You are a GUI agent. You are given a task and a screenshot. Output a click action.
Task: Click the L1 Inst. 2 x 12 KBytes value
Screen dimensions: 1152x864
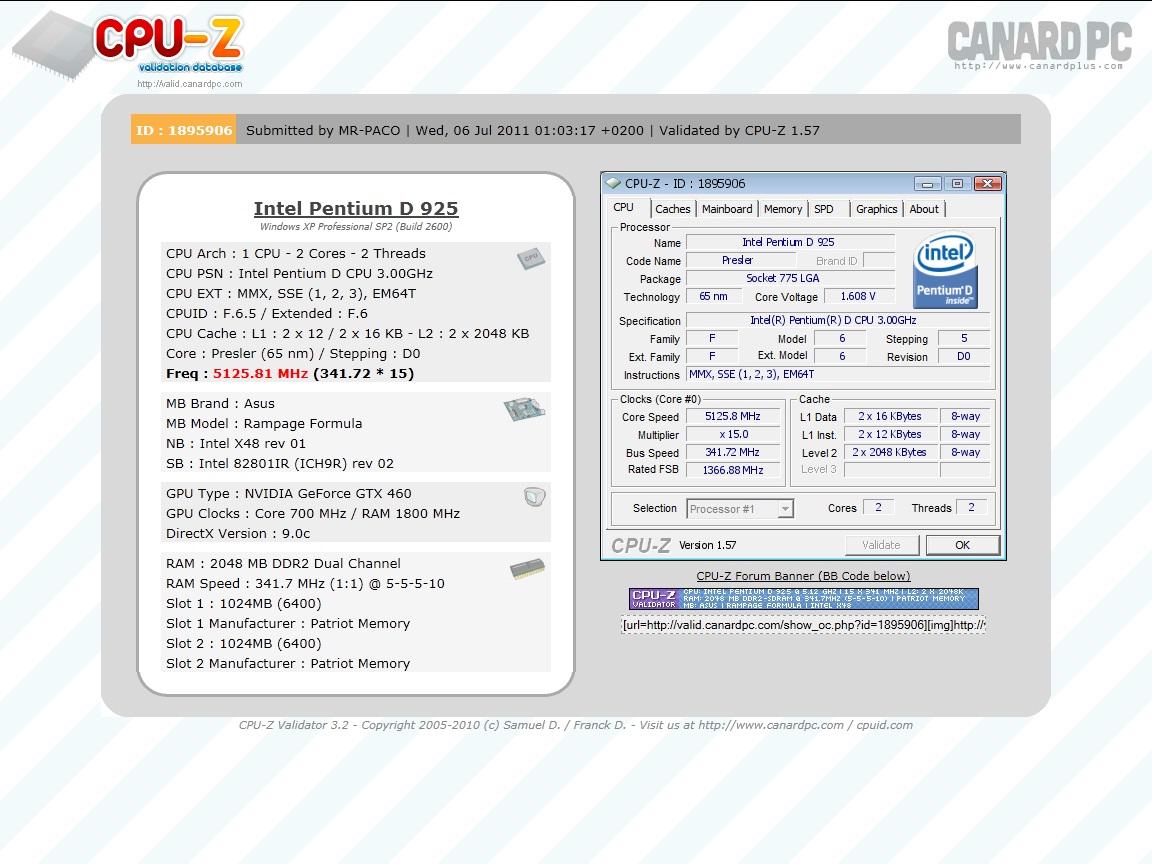click(x=890, y=435)
